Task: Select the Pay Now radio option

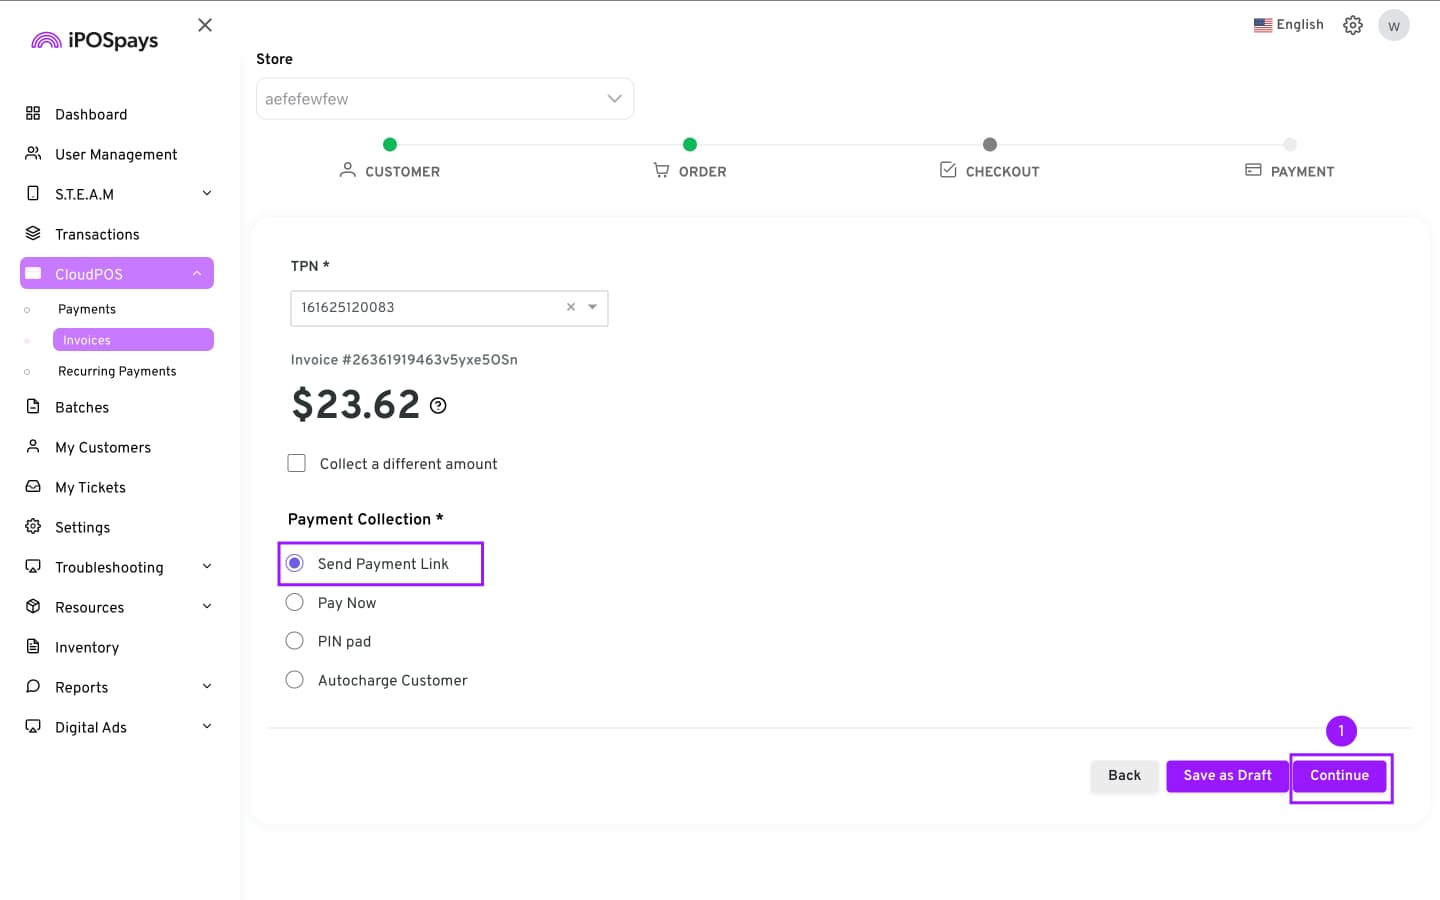Action: pyautogui.click(x=295, y=602)
